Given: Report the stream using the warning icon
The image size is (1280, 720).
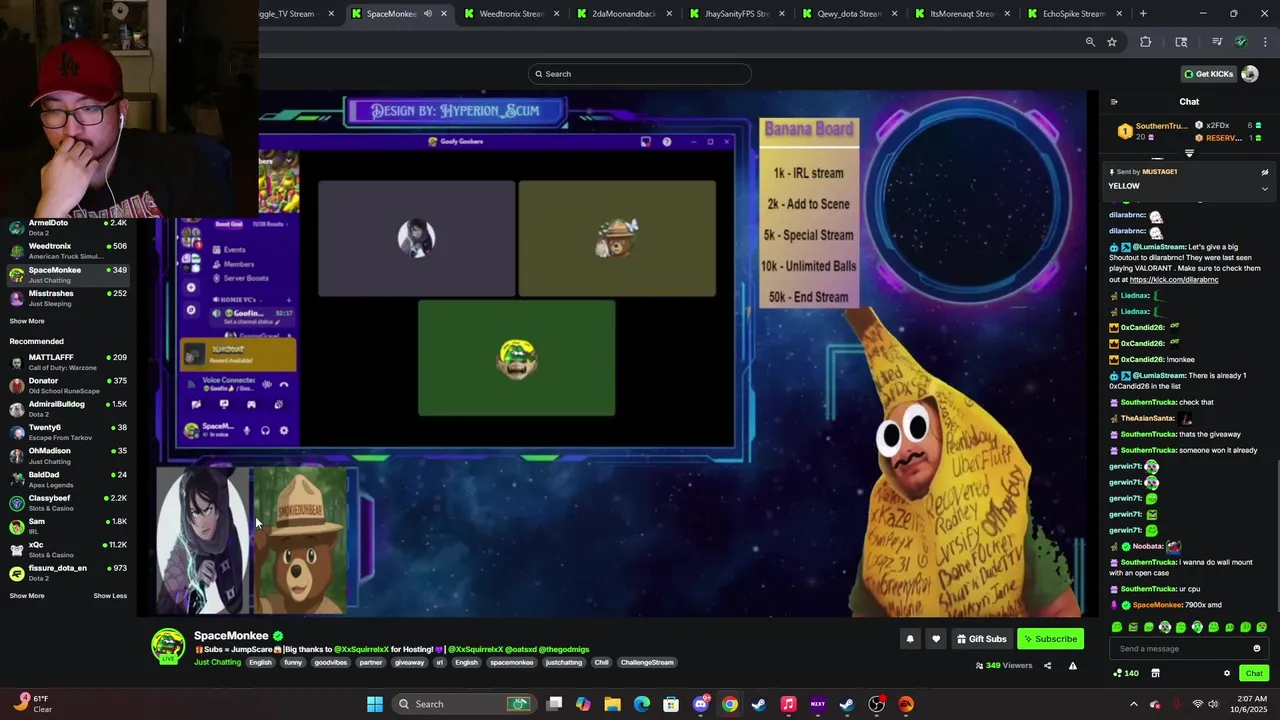Looking at the screenshot, I should 1073,666.
